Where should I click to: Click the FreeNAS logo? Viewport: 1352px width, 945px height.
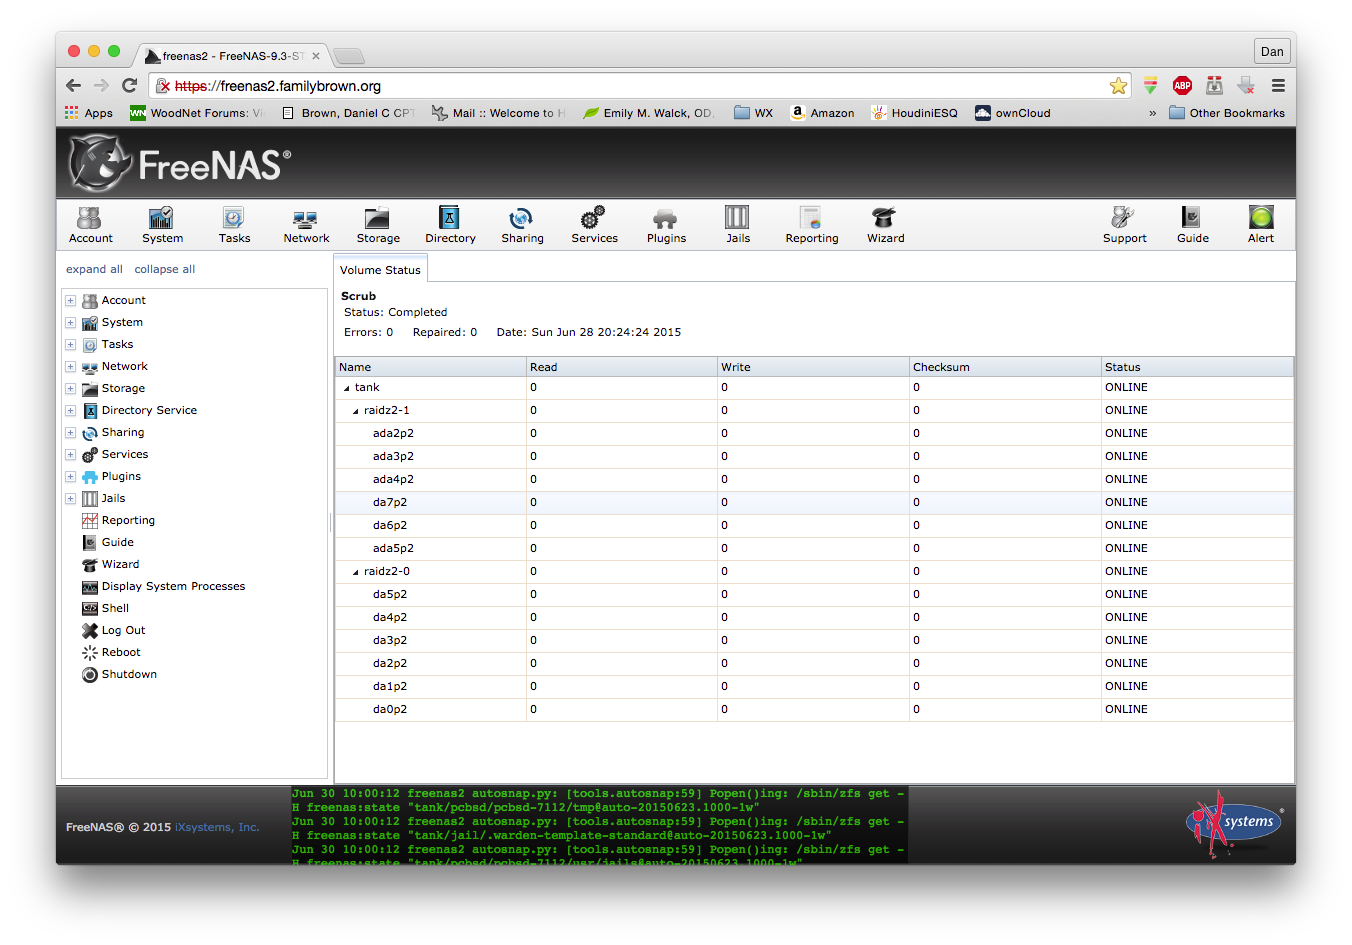coord(180,163)
